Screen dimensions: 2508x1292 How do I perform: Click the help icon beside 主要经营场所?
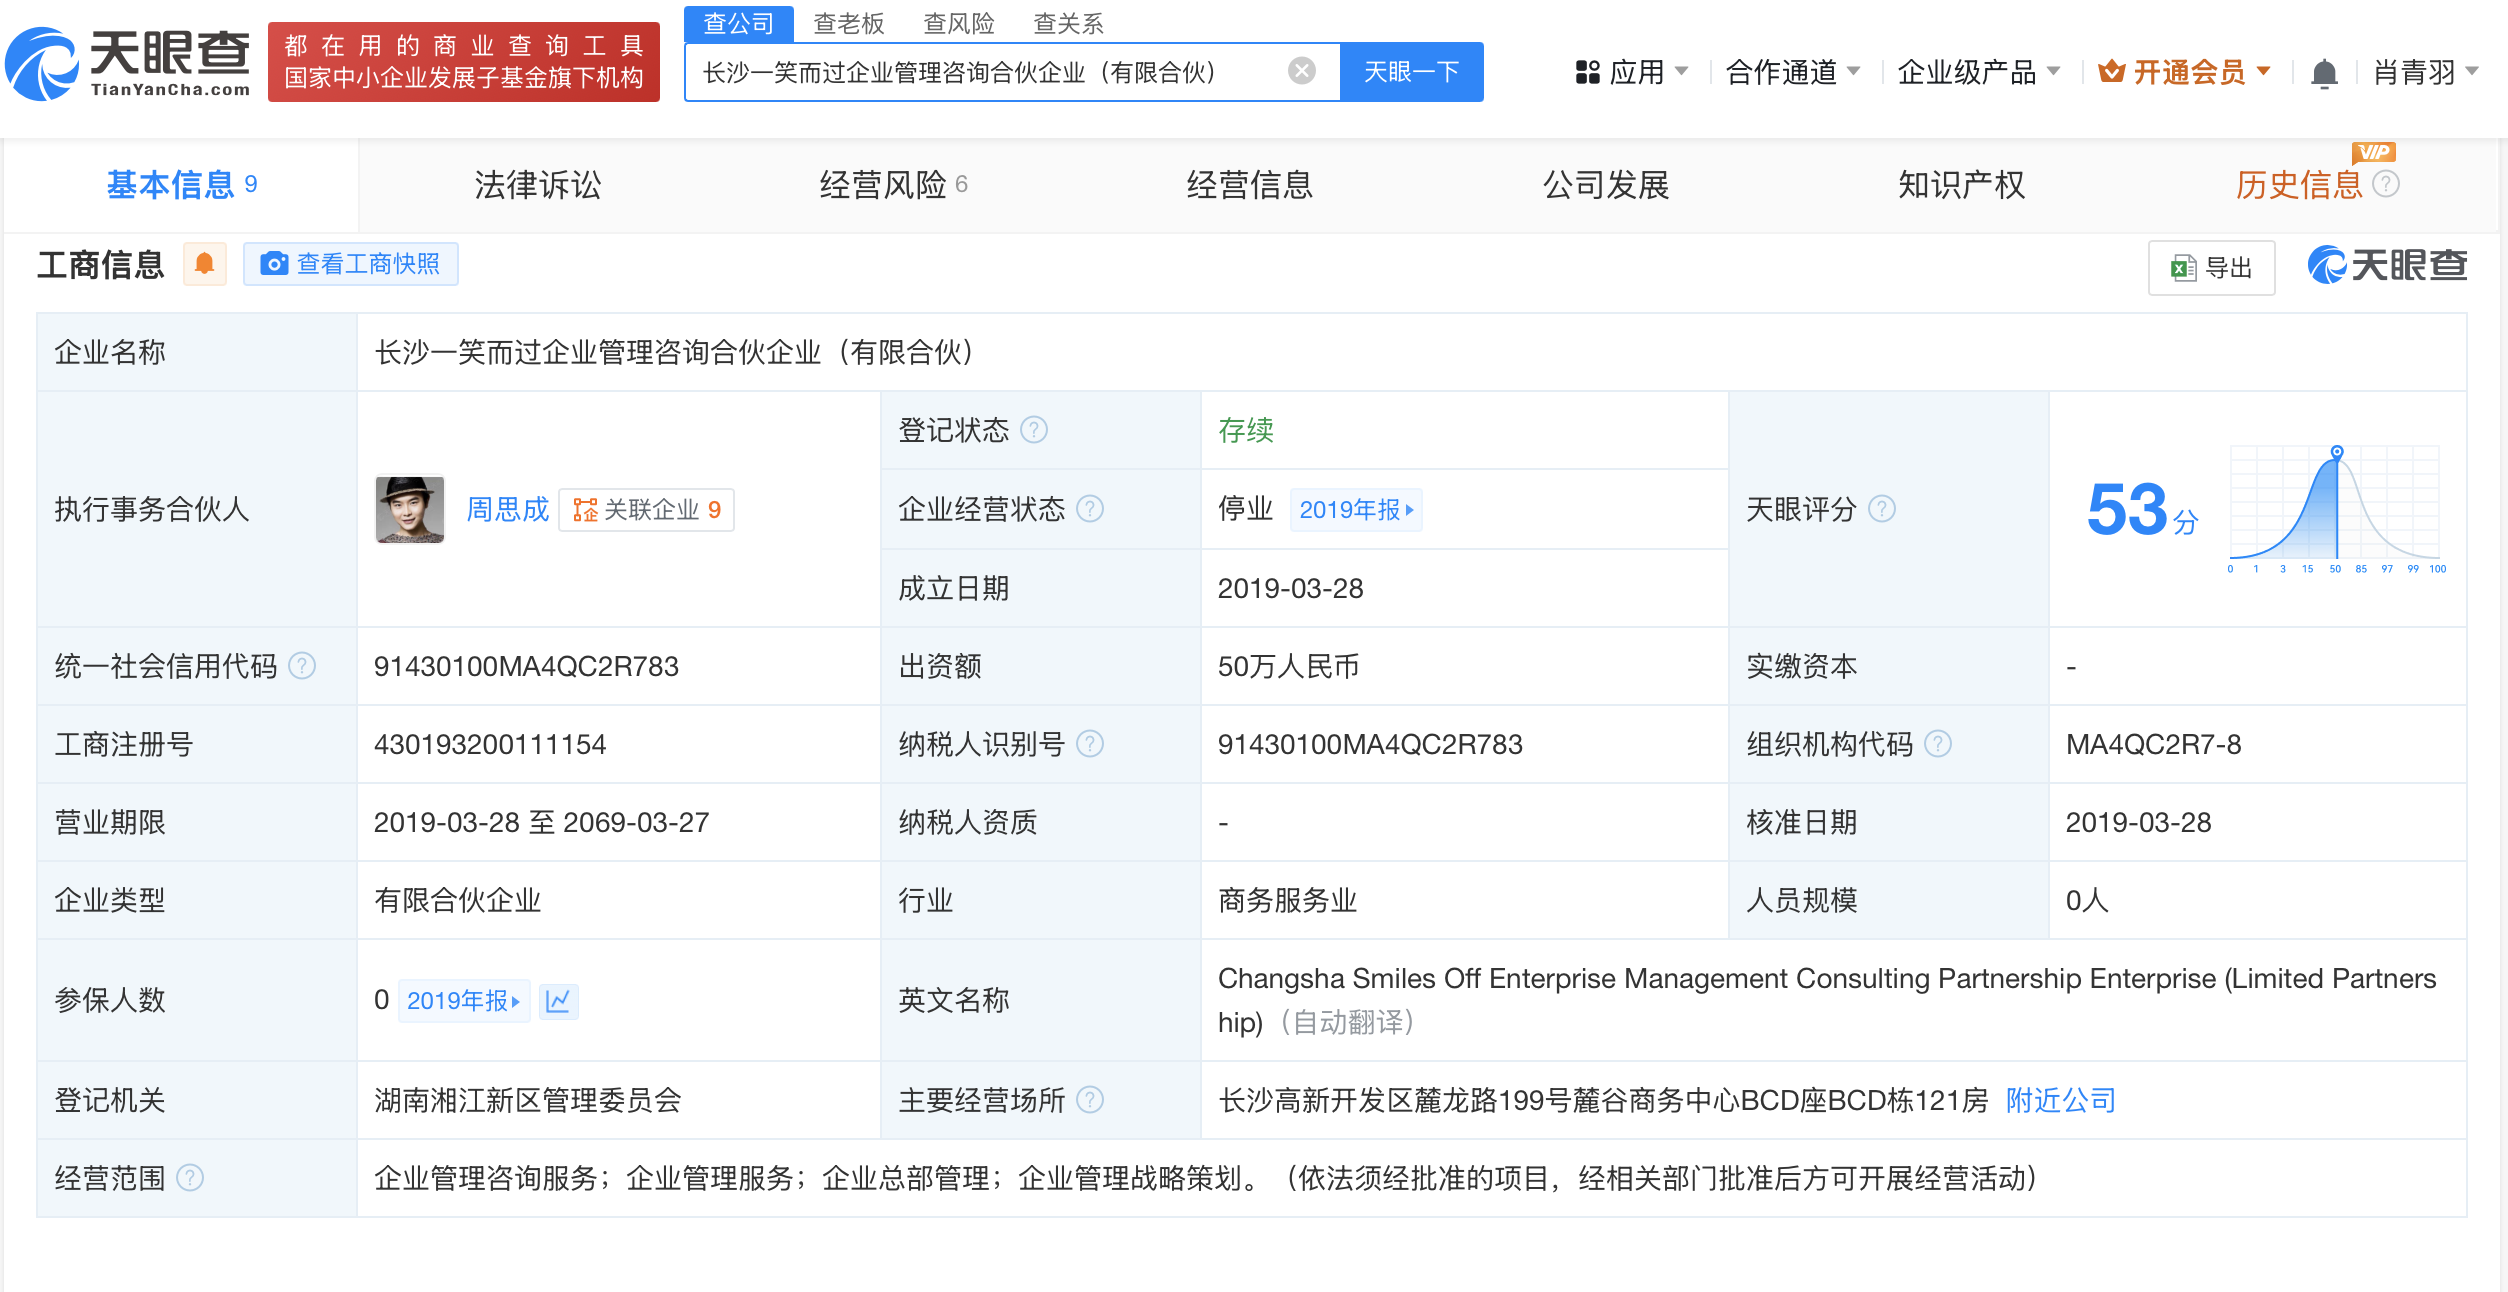coord(1090,1100)
